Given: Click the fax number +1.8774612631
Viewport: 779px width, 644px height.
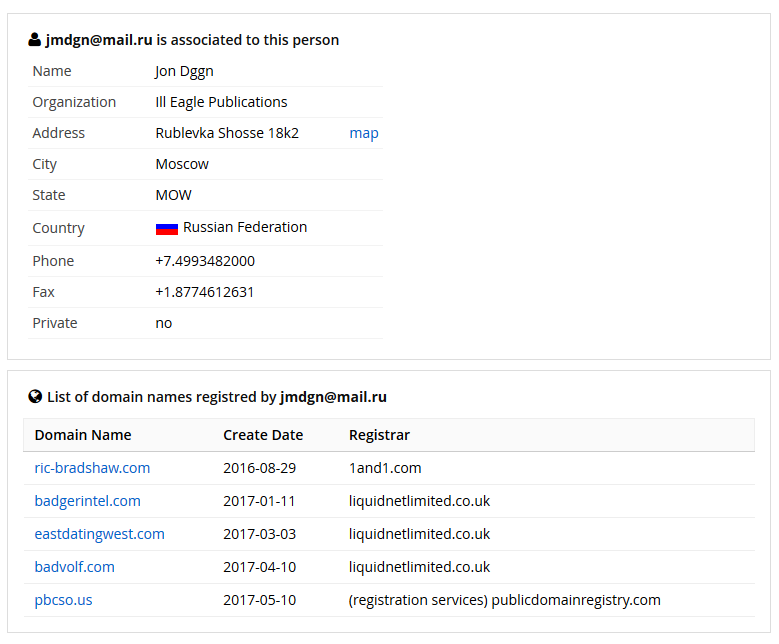Looking at the screenshot, I should pos(204,292).
